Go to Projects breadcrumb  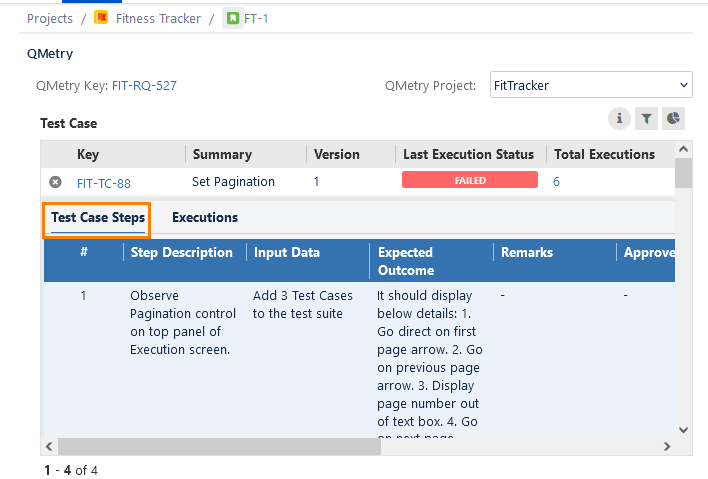(x=50, y=19)
